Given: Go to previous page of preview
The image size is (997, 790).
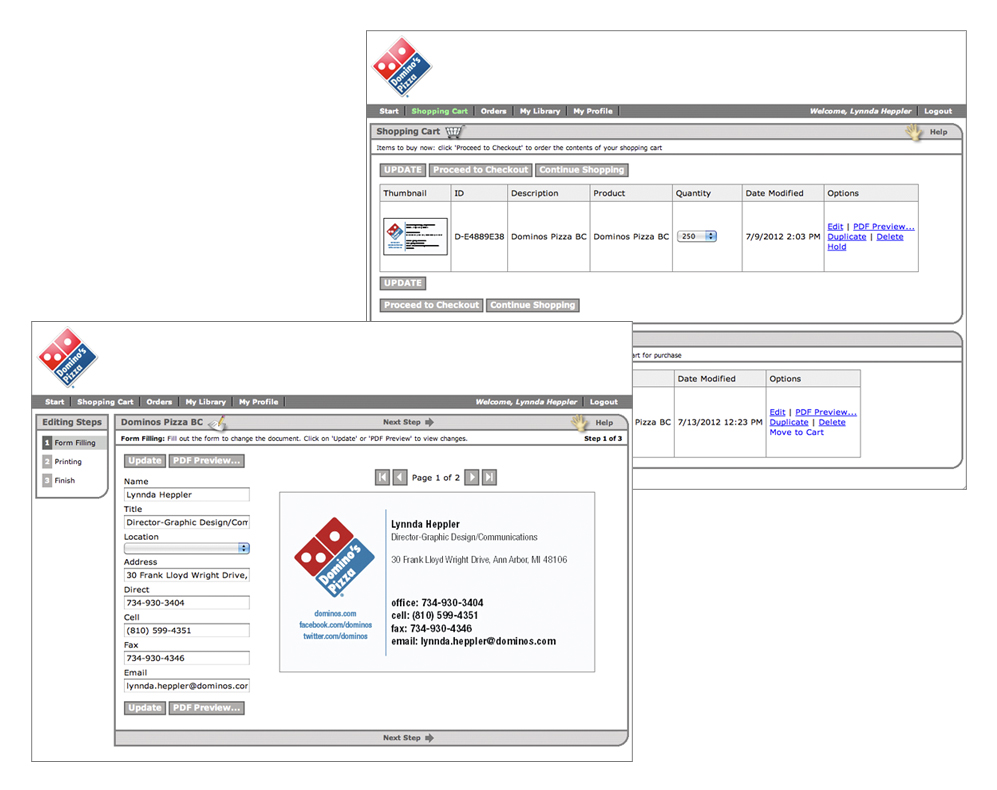Looking at the screenshot, I should [x=400, y=477].
